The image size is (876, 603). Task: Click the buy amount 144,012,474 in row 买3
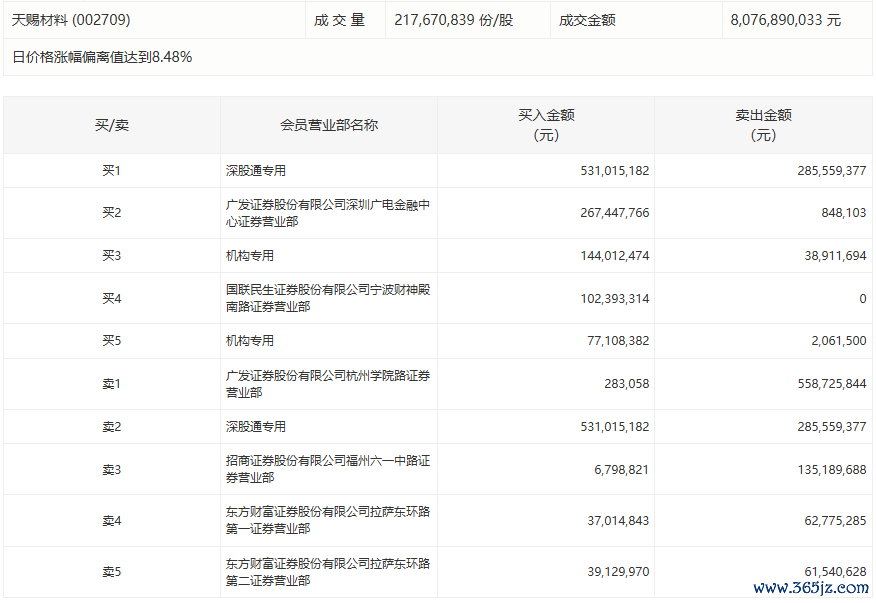click(614, 256)
